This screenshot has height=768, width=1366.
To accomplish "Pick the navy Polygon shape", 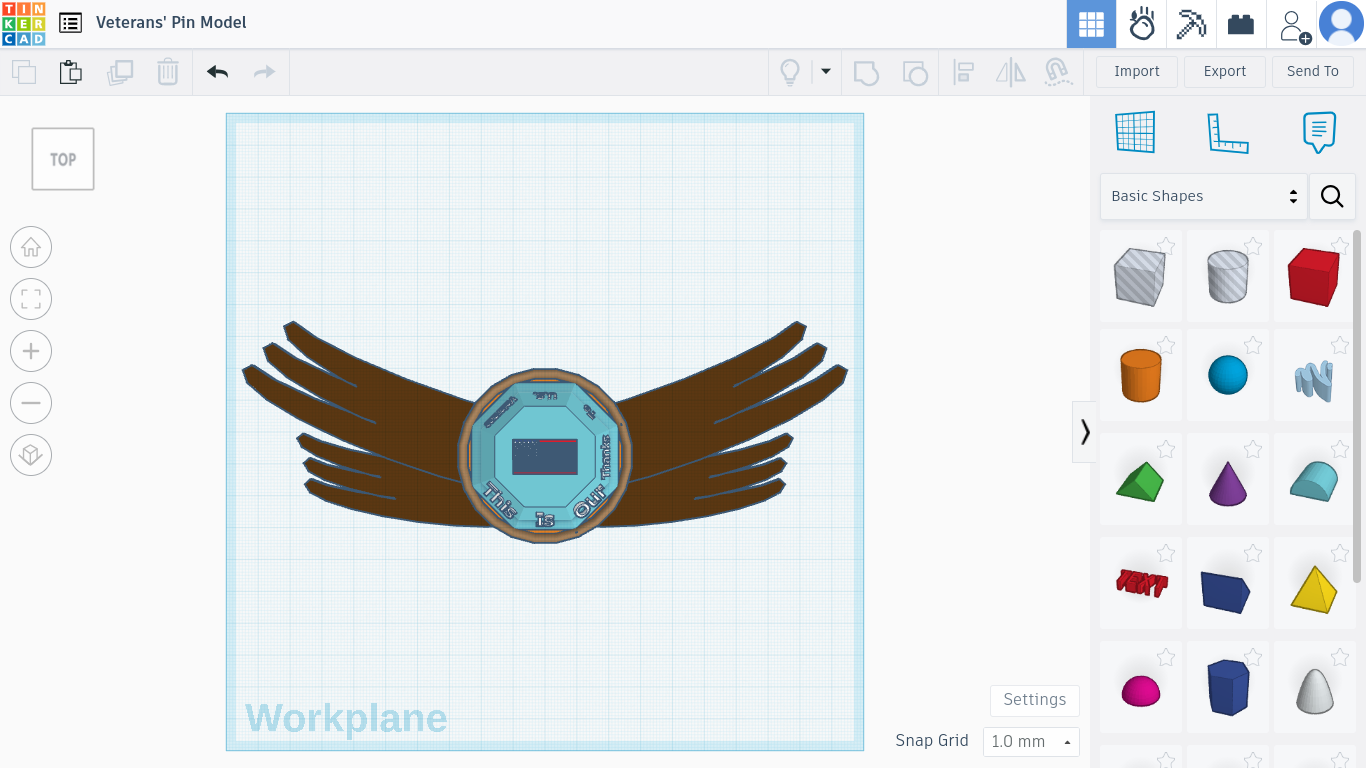I will (x=1228, y=686).
